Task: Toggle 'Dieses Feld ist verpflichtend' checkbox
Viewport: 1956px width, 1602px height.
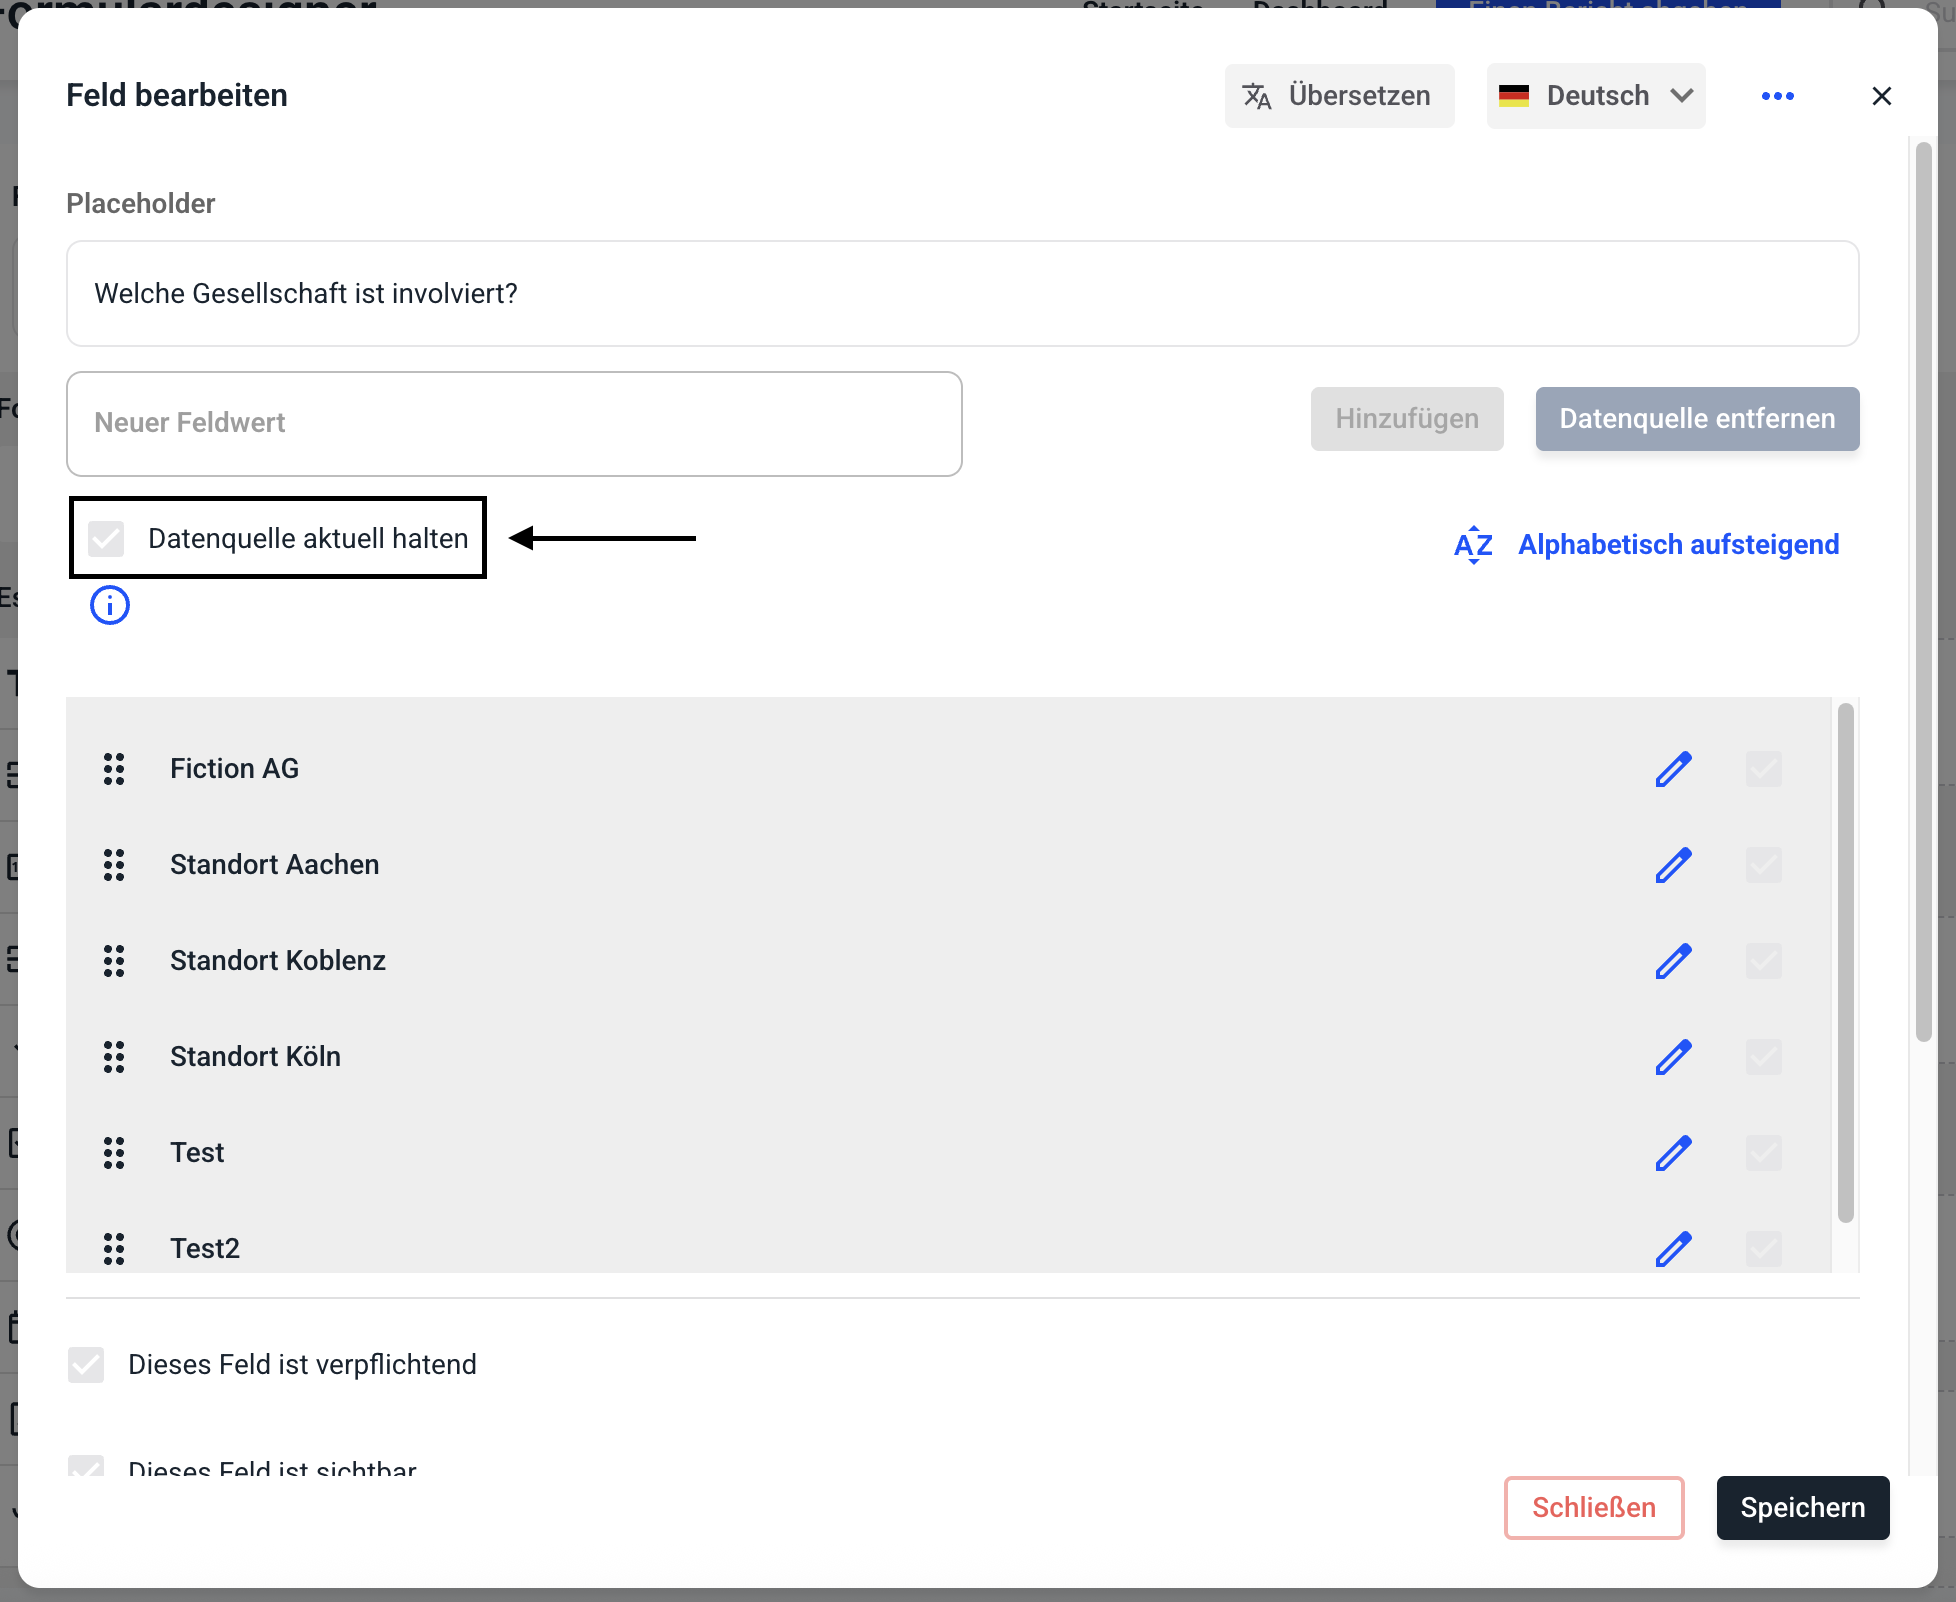Action: (86, 1365)
